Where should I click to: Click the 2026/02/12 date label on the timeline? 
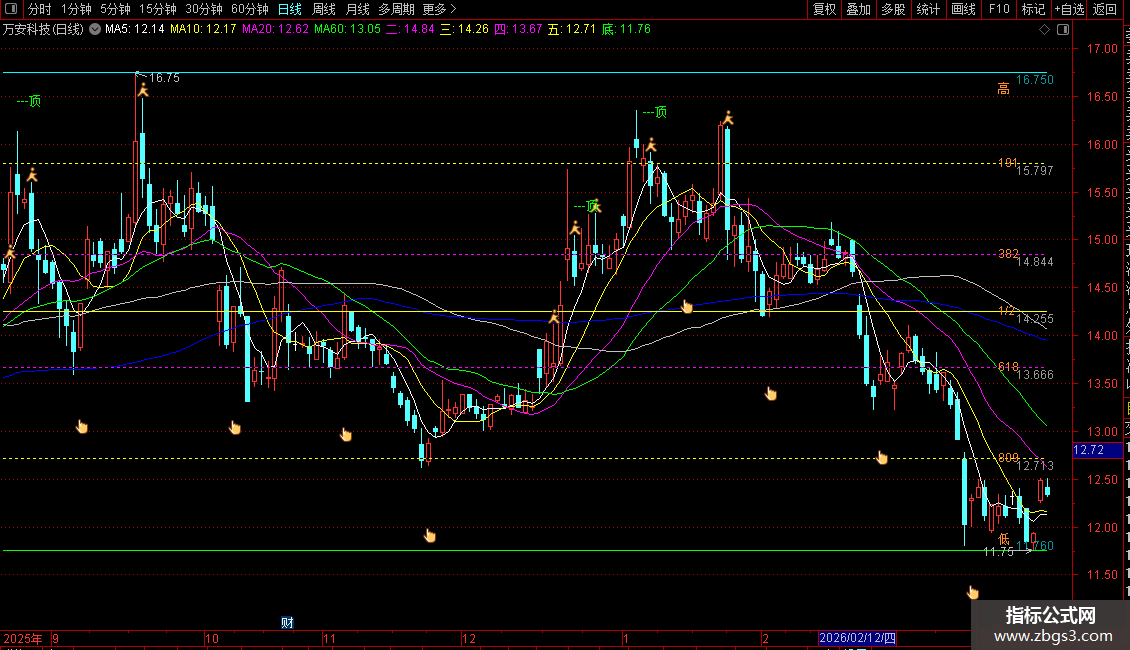pos(859,637)
